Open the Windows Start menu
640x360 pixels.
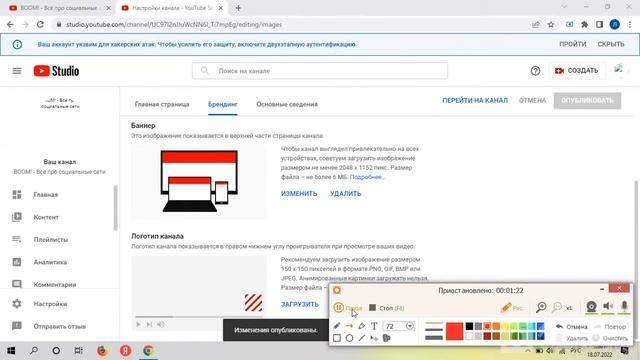pyautogui.click(x=11, y=351)
